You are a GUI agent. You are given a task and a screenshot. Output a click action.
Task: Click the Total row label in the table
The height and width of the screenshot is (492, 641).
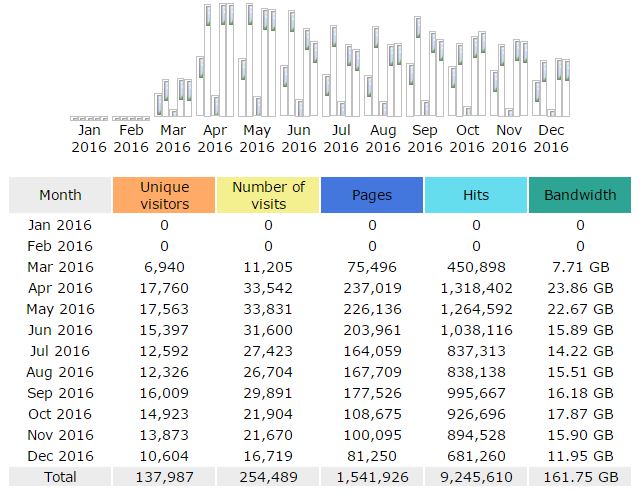click(x=60, y=478)
